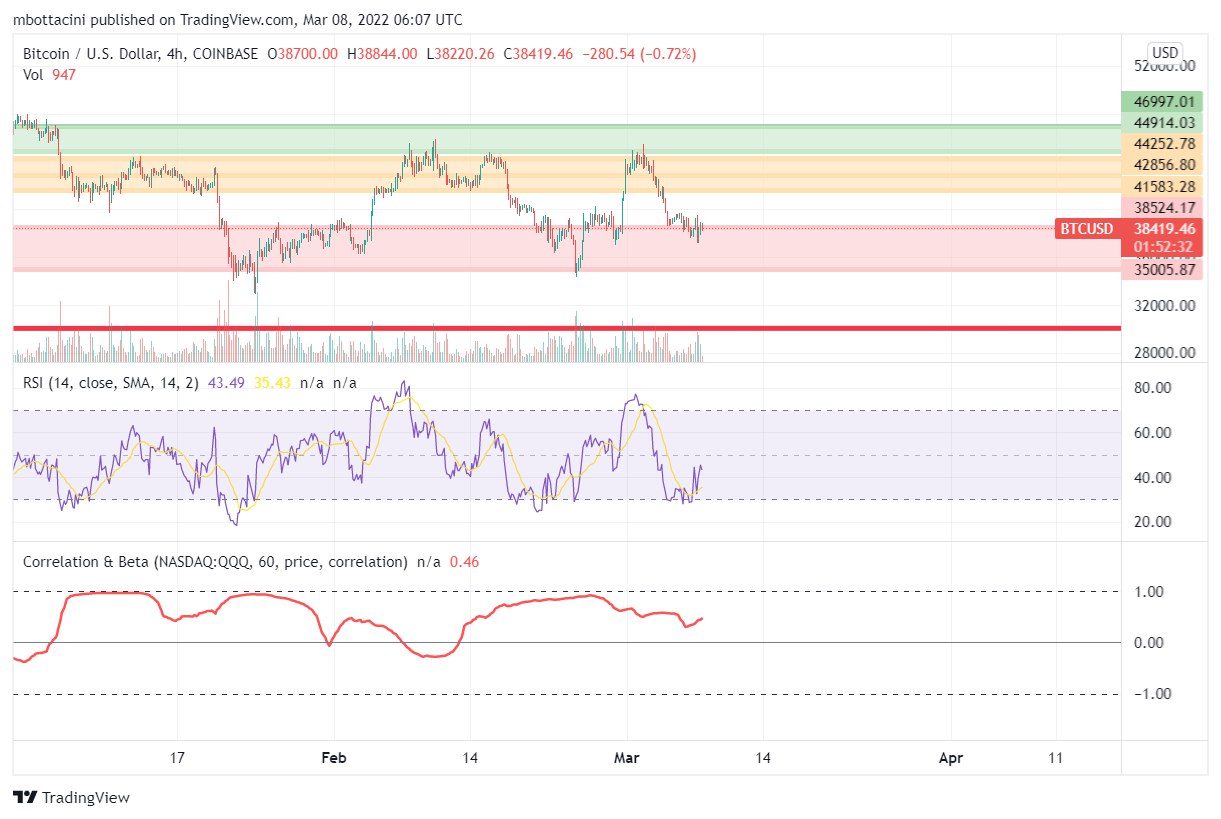Click the 44252.78 orange price label

[1159, 144]
